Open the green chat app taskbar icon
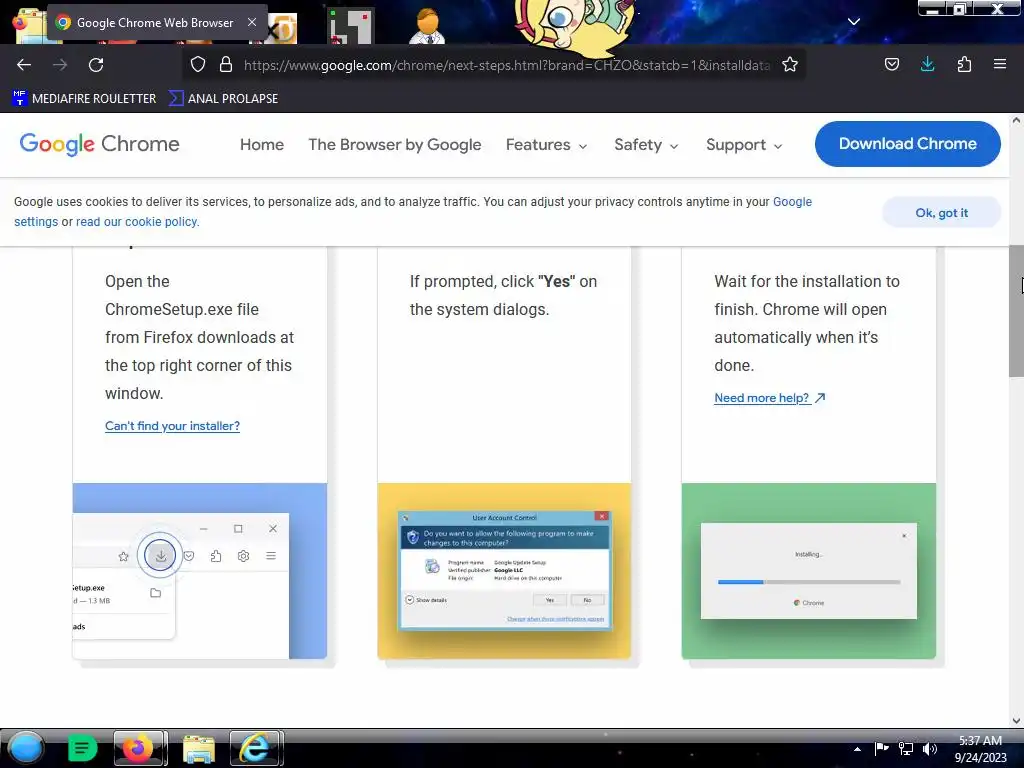This screenshot has height=768, width=1024. tap(82, 748)
